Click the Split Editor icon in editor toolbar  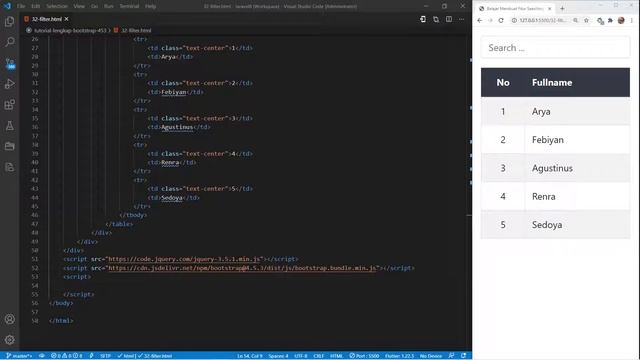(x=449, y=19)
